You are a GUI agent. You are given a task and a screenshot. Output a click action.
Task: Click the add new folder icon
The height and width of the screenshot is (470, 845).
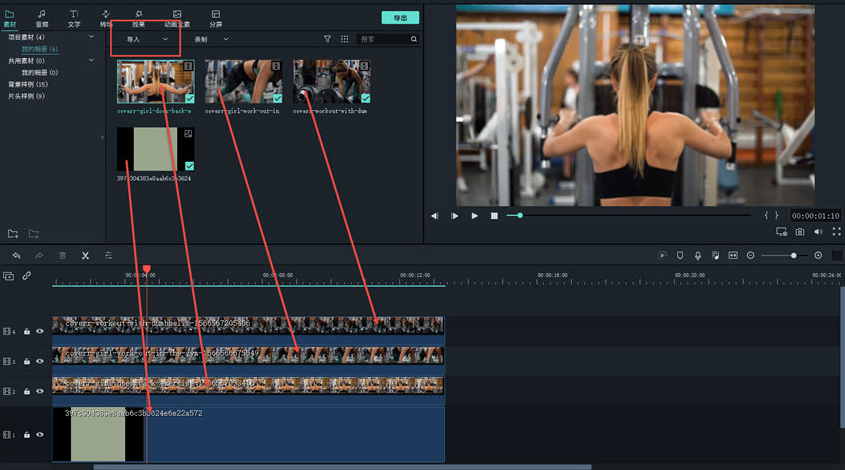click(13, 234)
